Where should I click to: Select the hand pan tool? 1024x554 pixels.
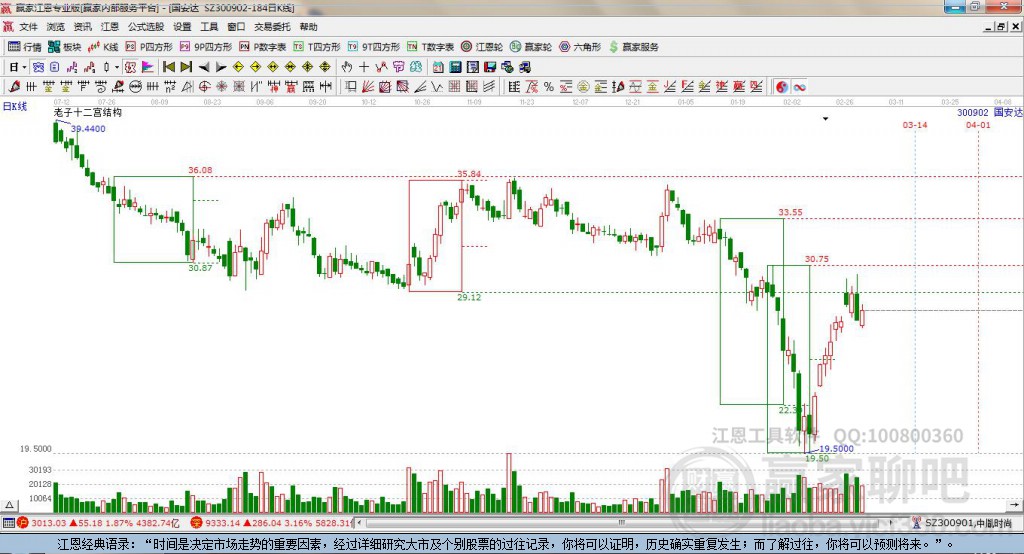(346, 67)
